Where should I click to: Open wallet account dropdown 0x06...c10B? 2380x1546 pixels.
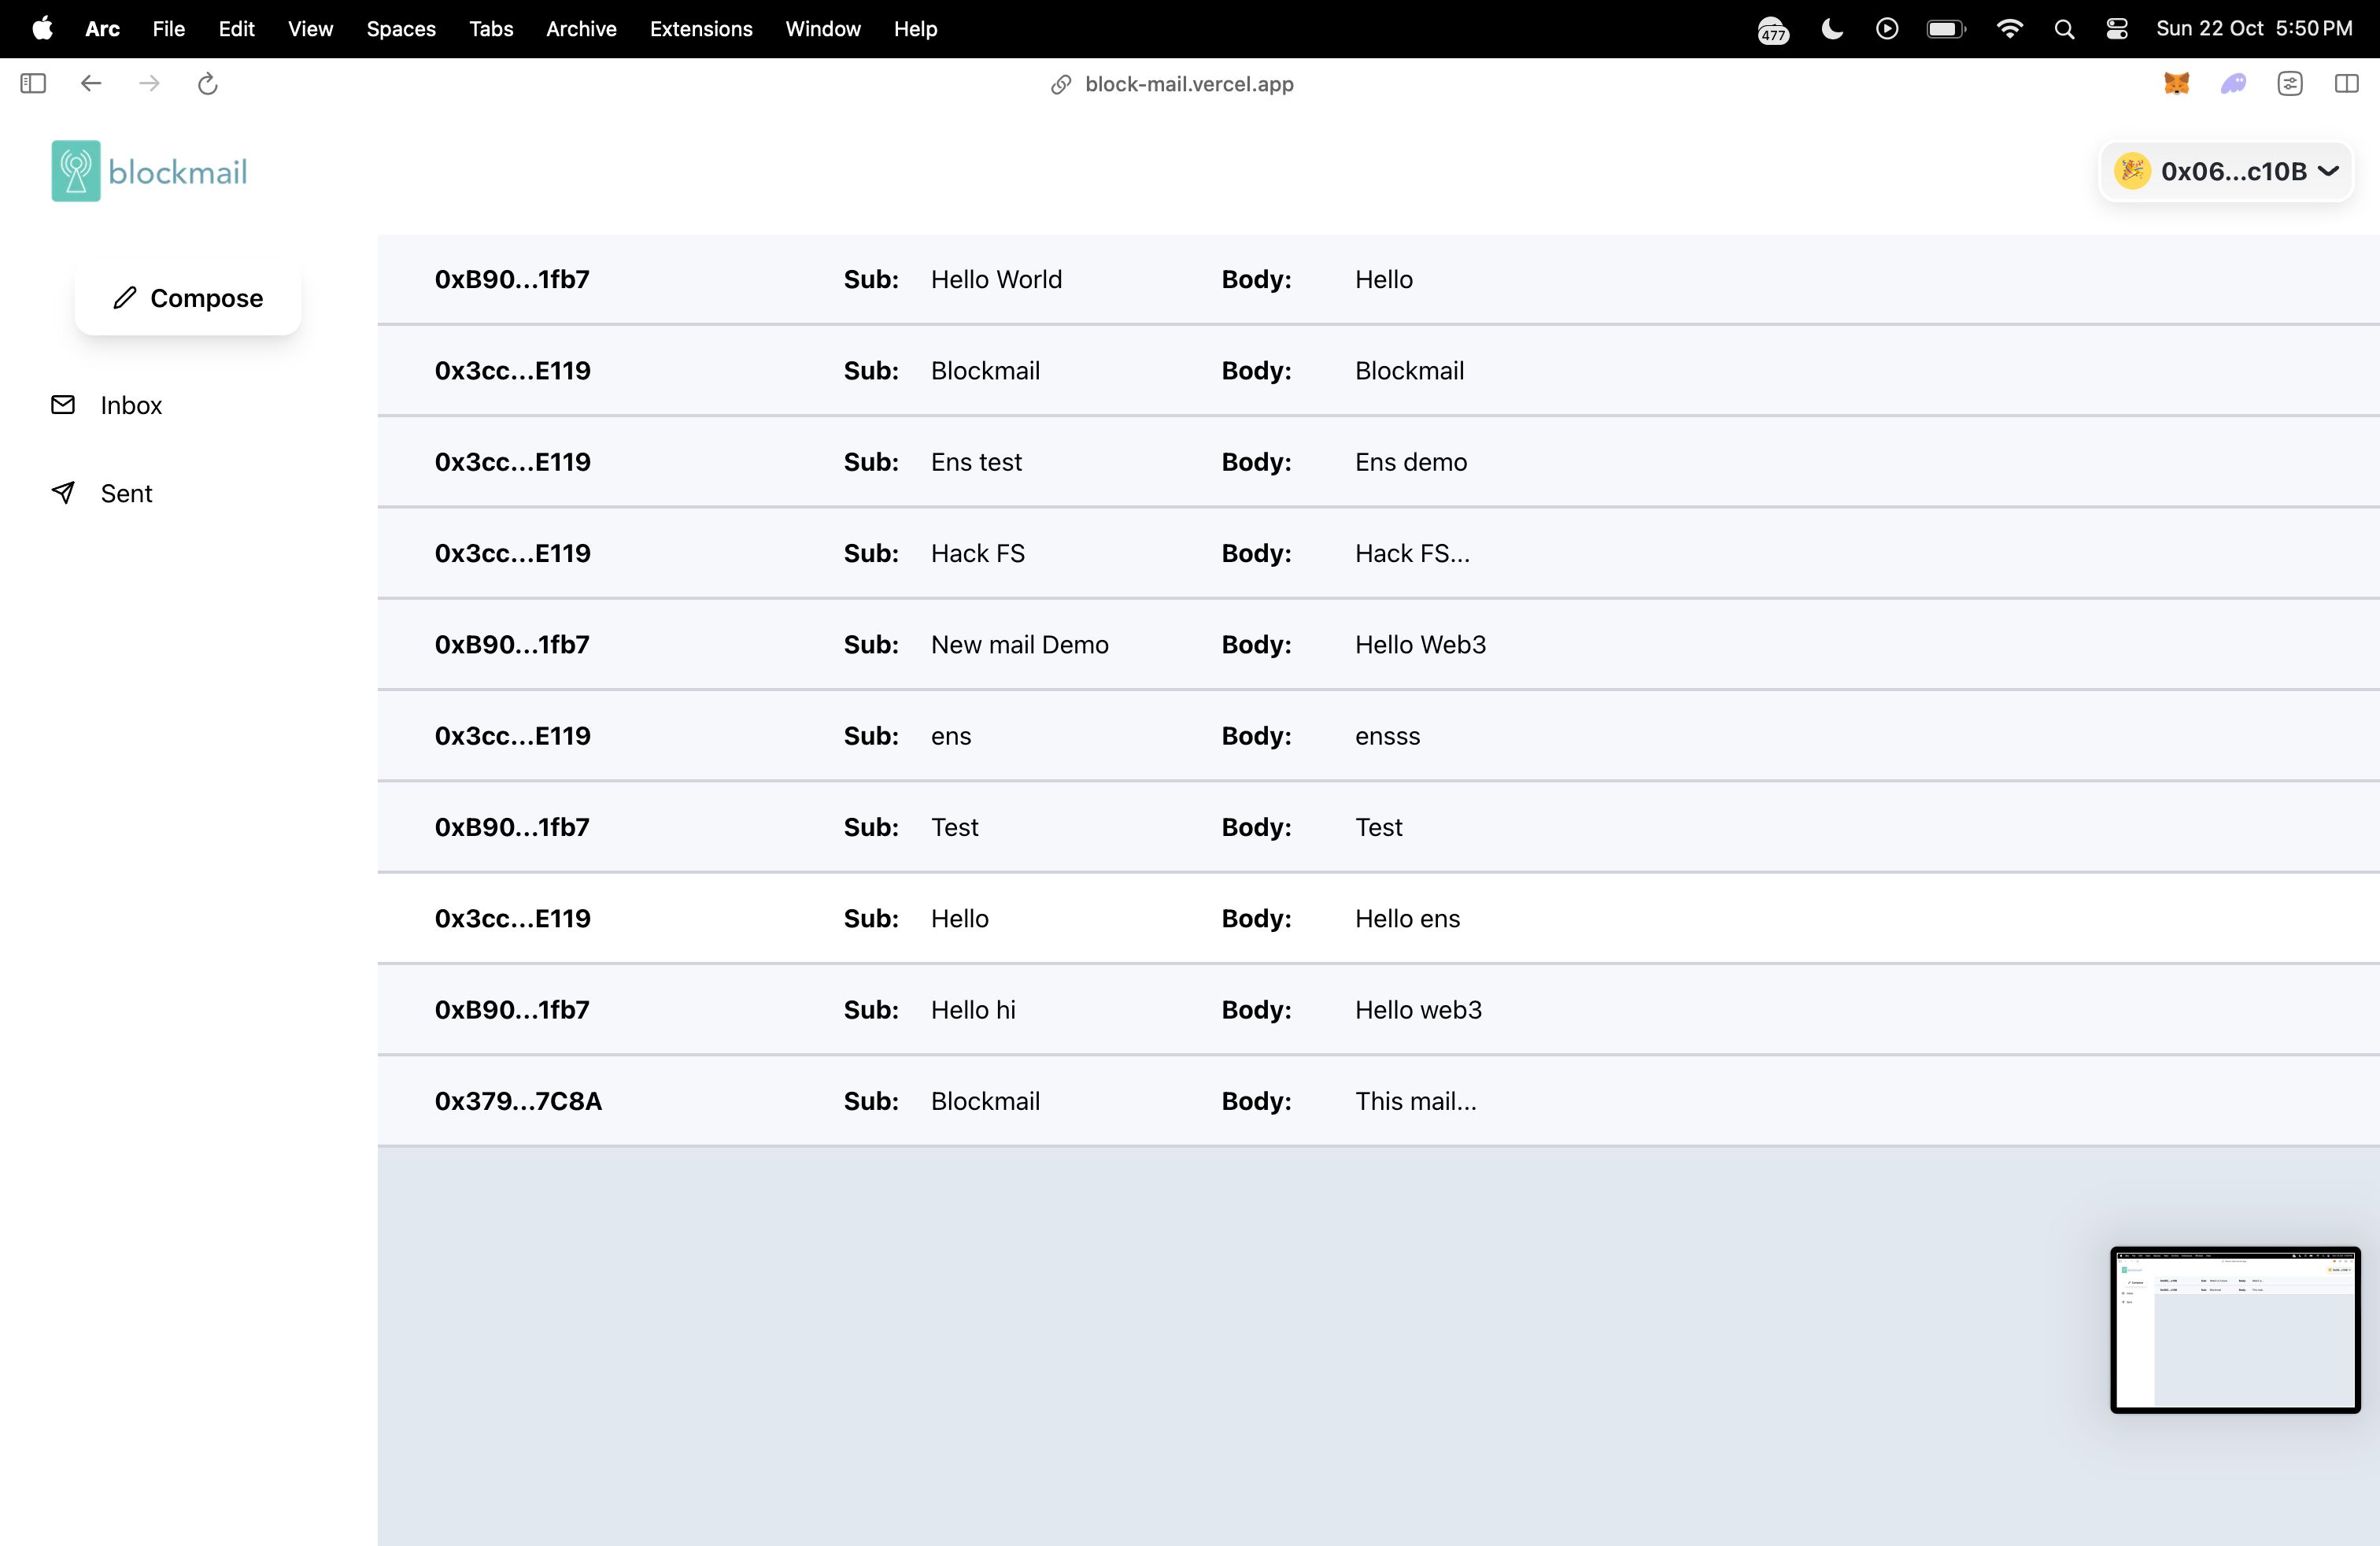tap(2226, 171)
